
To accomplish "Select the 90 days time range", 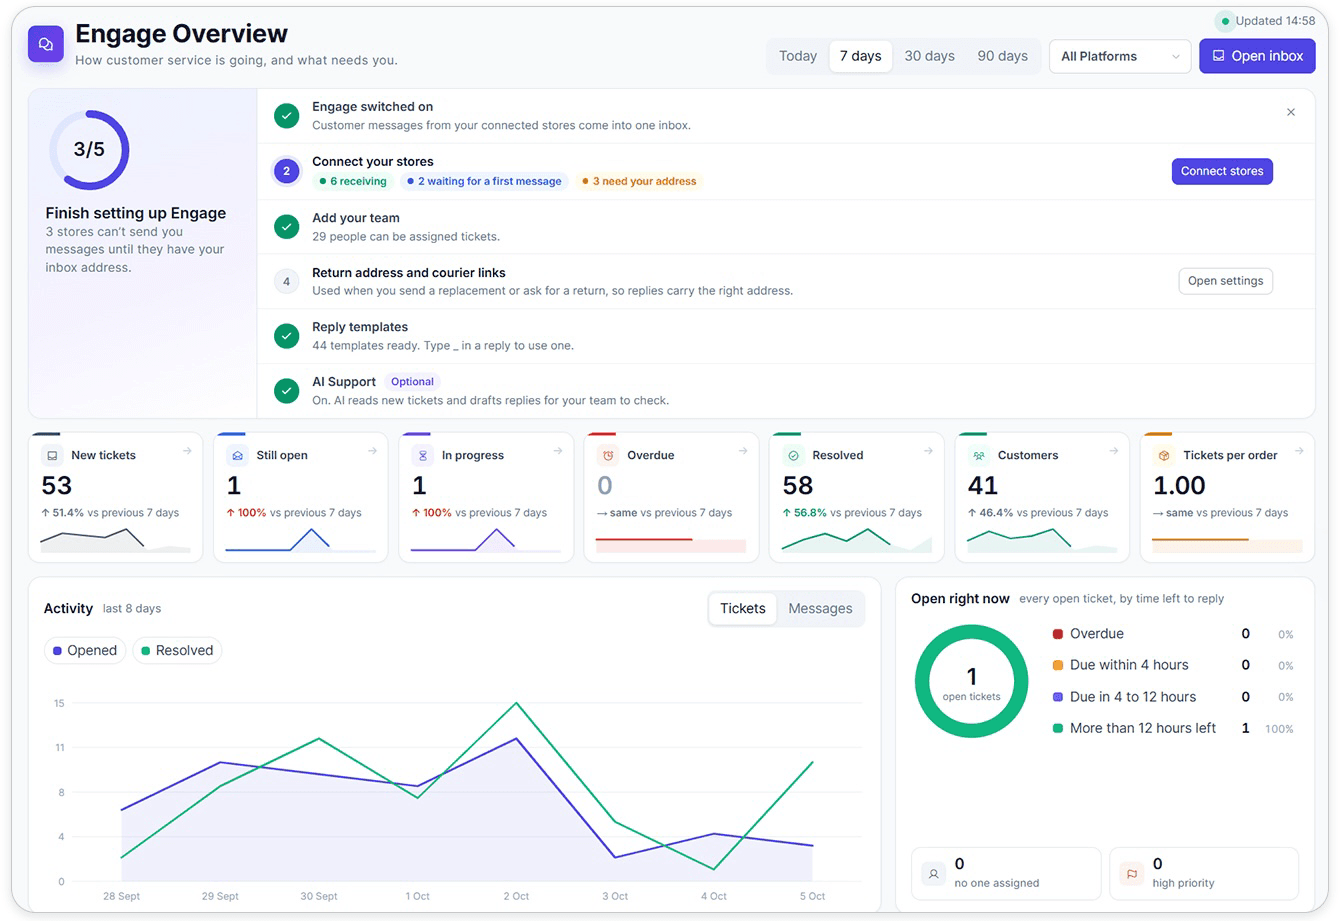I will [x=1002, y=56].
